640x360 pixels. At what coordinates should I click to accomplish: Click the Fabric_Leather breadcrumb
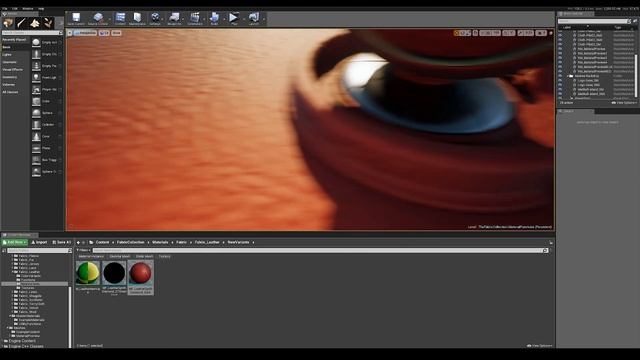[207, 242]
